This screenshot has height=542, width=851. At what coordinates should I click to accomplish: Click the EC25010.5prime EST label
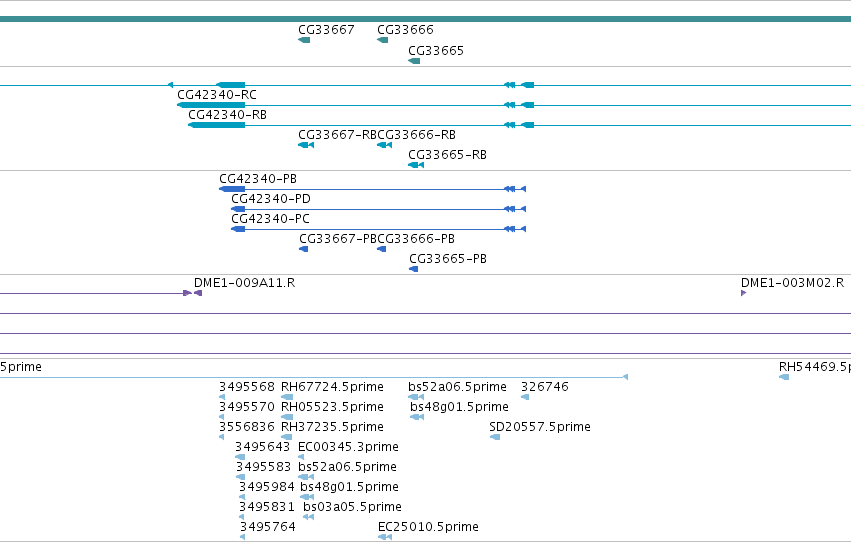(x=428, y=528)
